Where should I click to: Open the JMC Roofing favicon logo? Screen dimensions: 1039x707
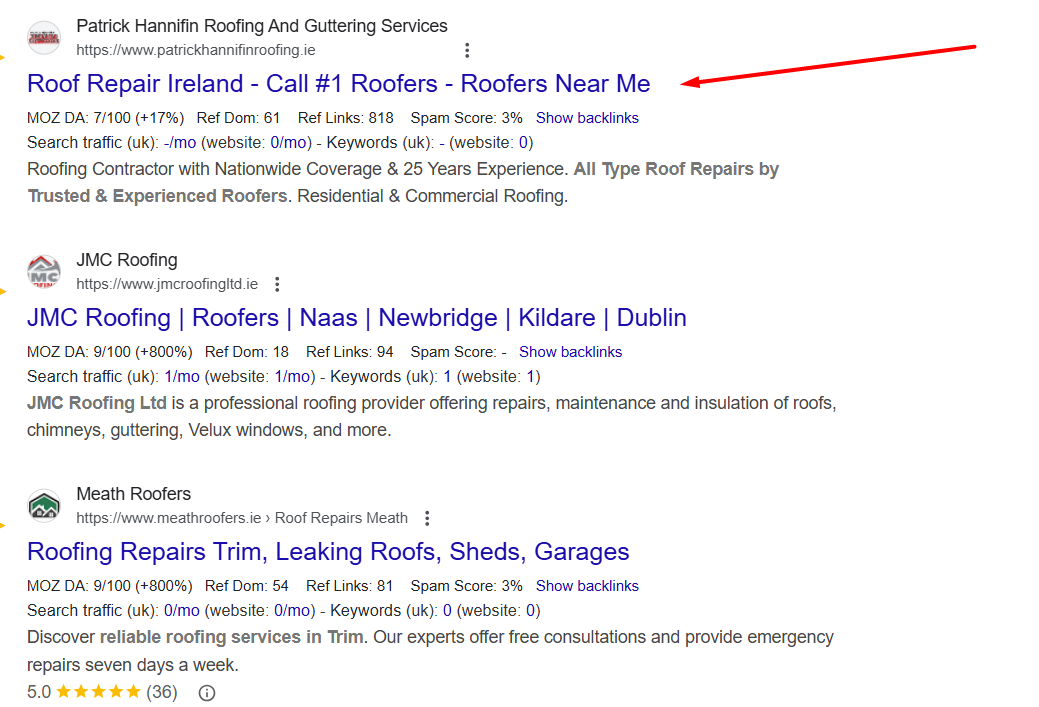(44, 272)
